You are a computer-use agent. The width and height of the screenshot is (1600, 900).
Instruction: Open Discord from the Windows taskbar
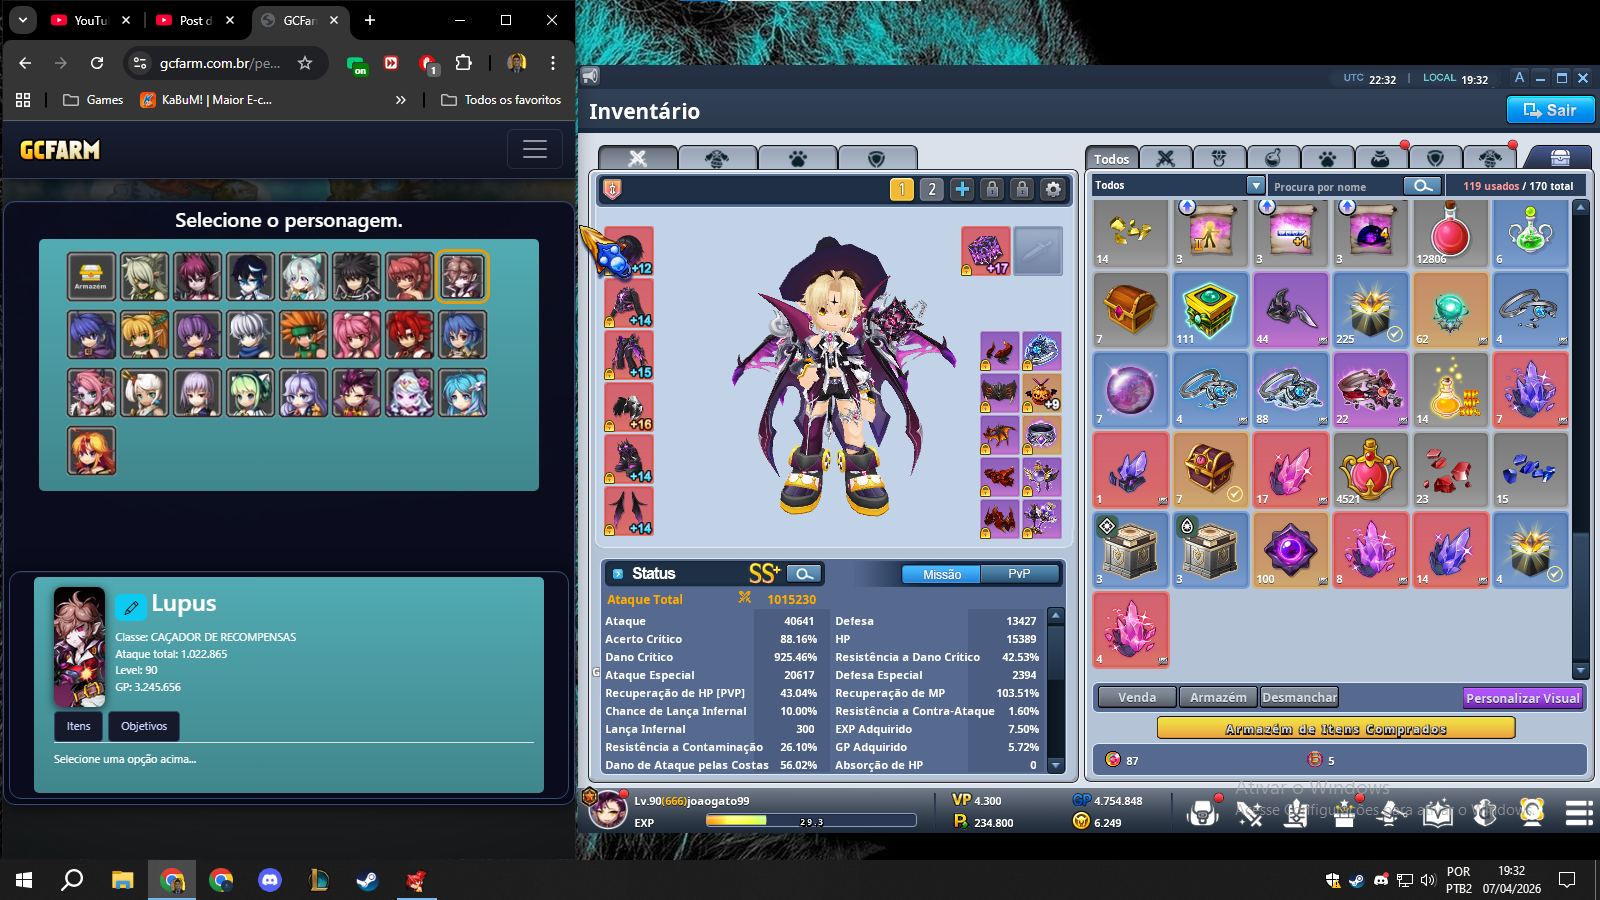coord(269,880)
